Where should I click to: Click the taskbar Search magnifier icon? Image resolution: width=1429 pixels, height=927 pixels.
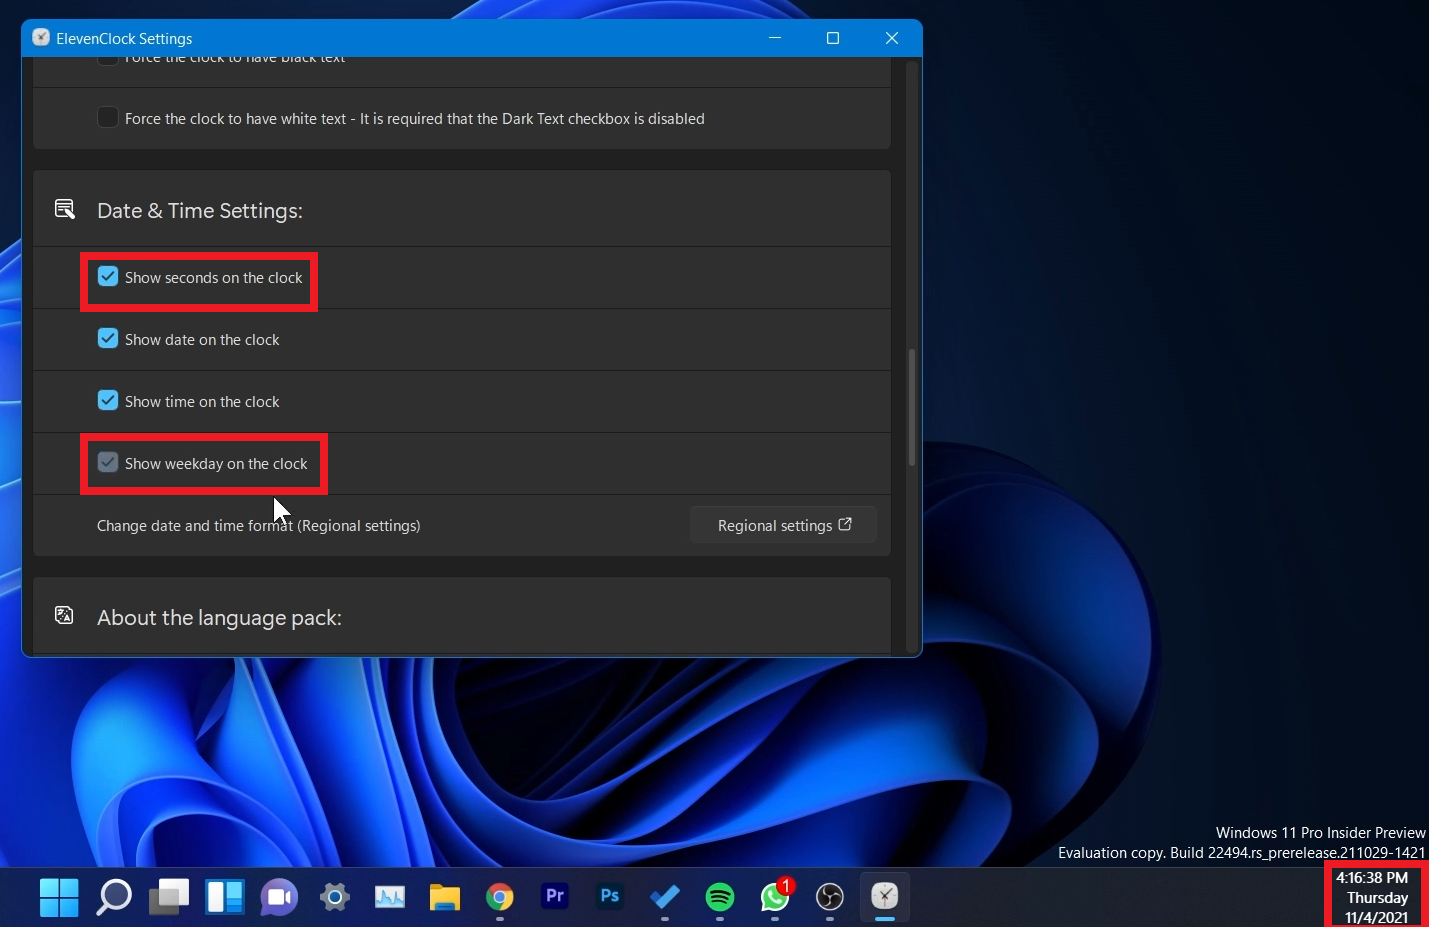(114, 897)
